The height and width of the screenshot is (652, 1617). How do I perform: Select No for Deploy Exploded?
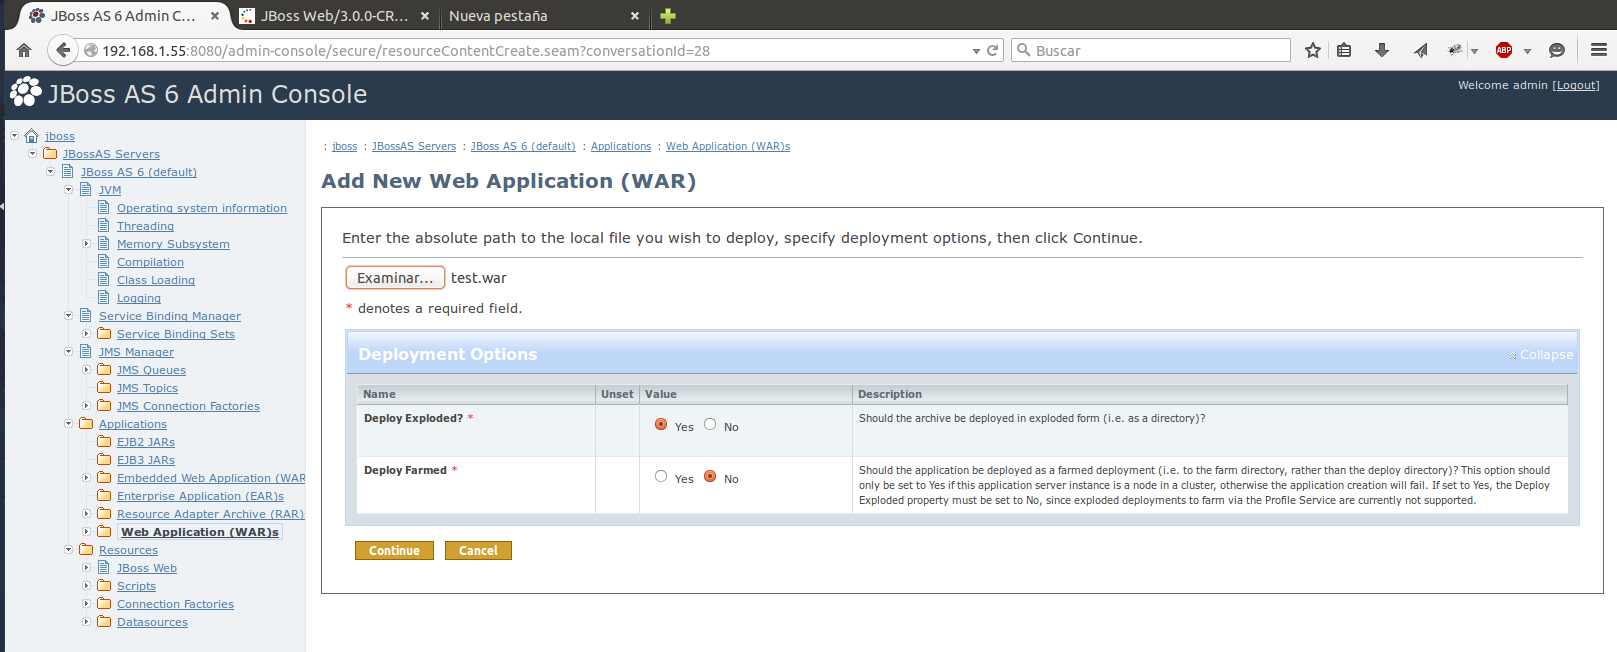point(710,425)
